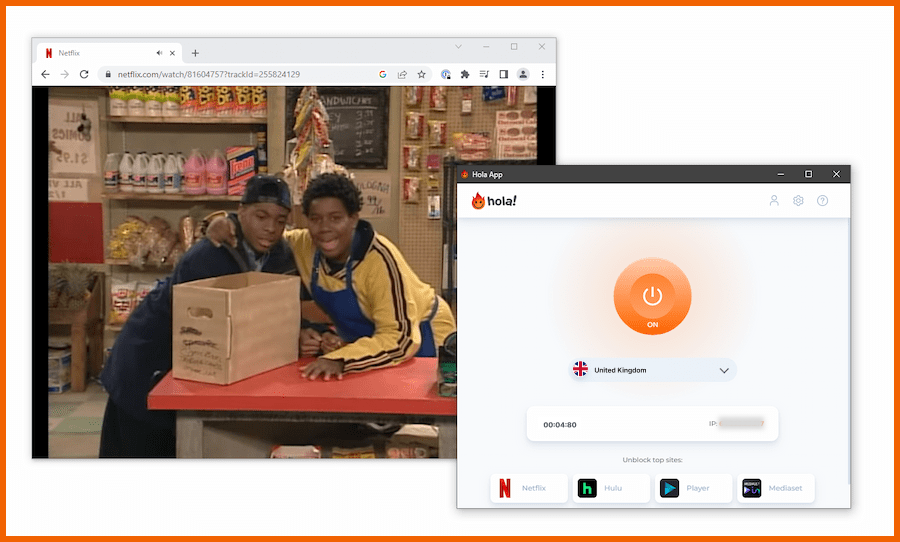Turn off the Hola VPN power button
900x542 pixels.
tap(652, 297)
